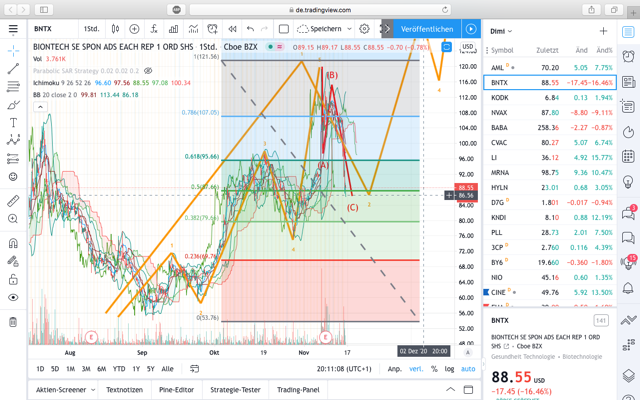Open indicator templates

[x=193, y=29]
